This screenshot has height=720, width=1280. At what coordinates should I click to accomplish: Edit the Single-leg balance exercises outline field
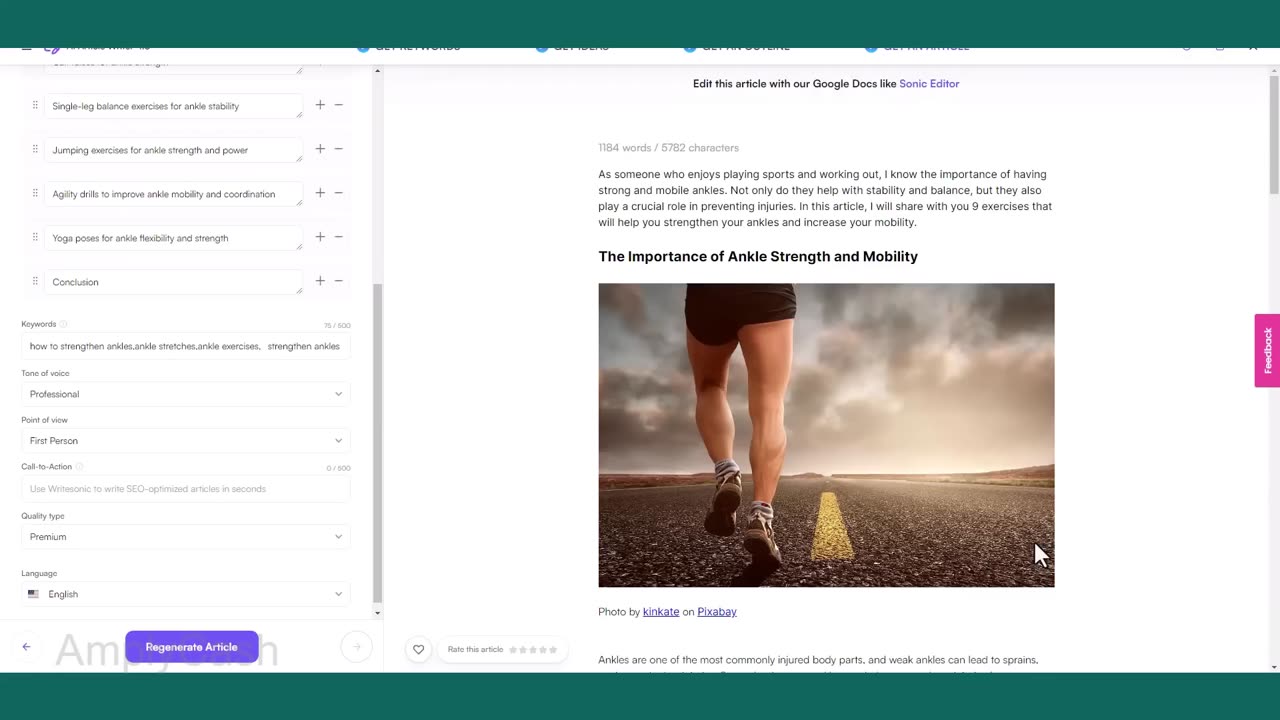pos(173,106)
